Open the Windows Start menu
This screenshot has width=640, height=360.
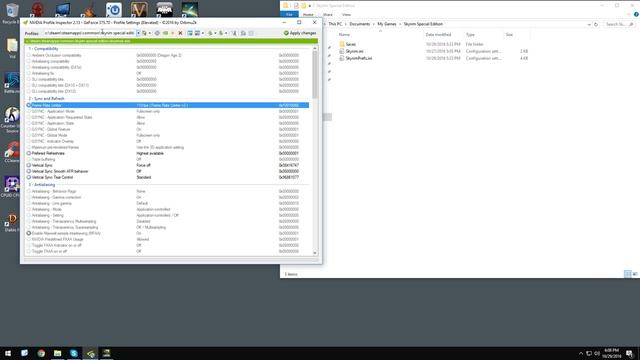point(8,353)
